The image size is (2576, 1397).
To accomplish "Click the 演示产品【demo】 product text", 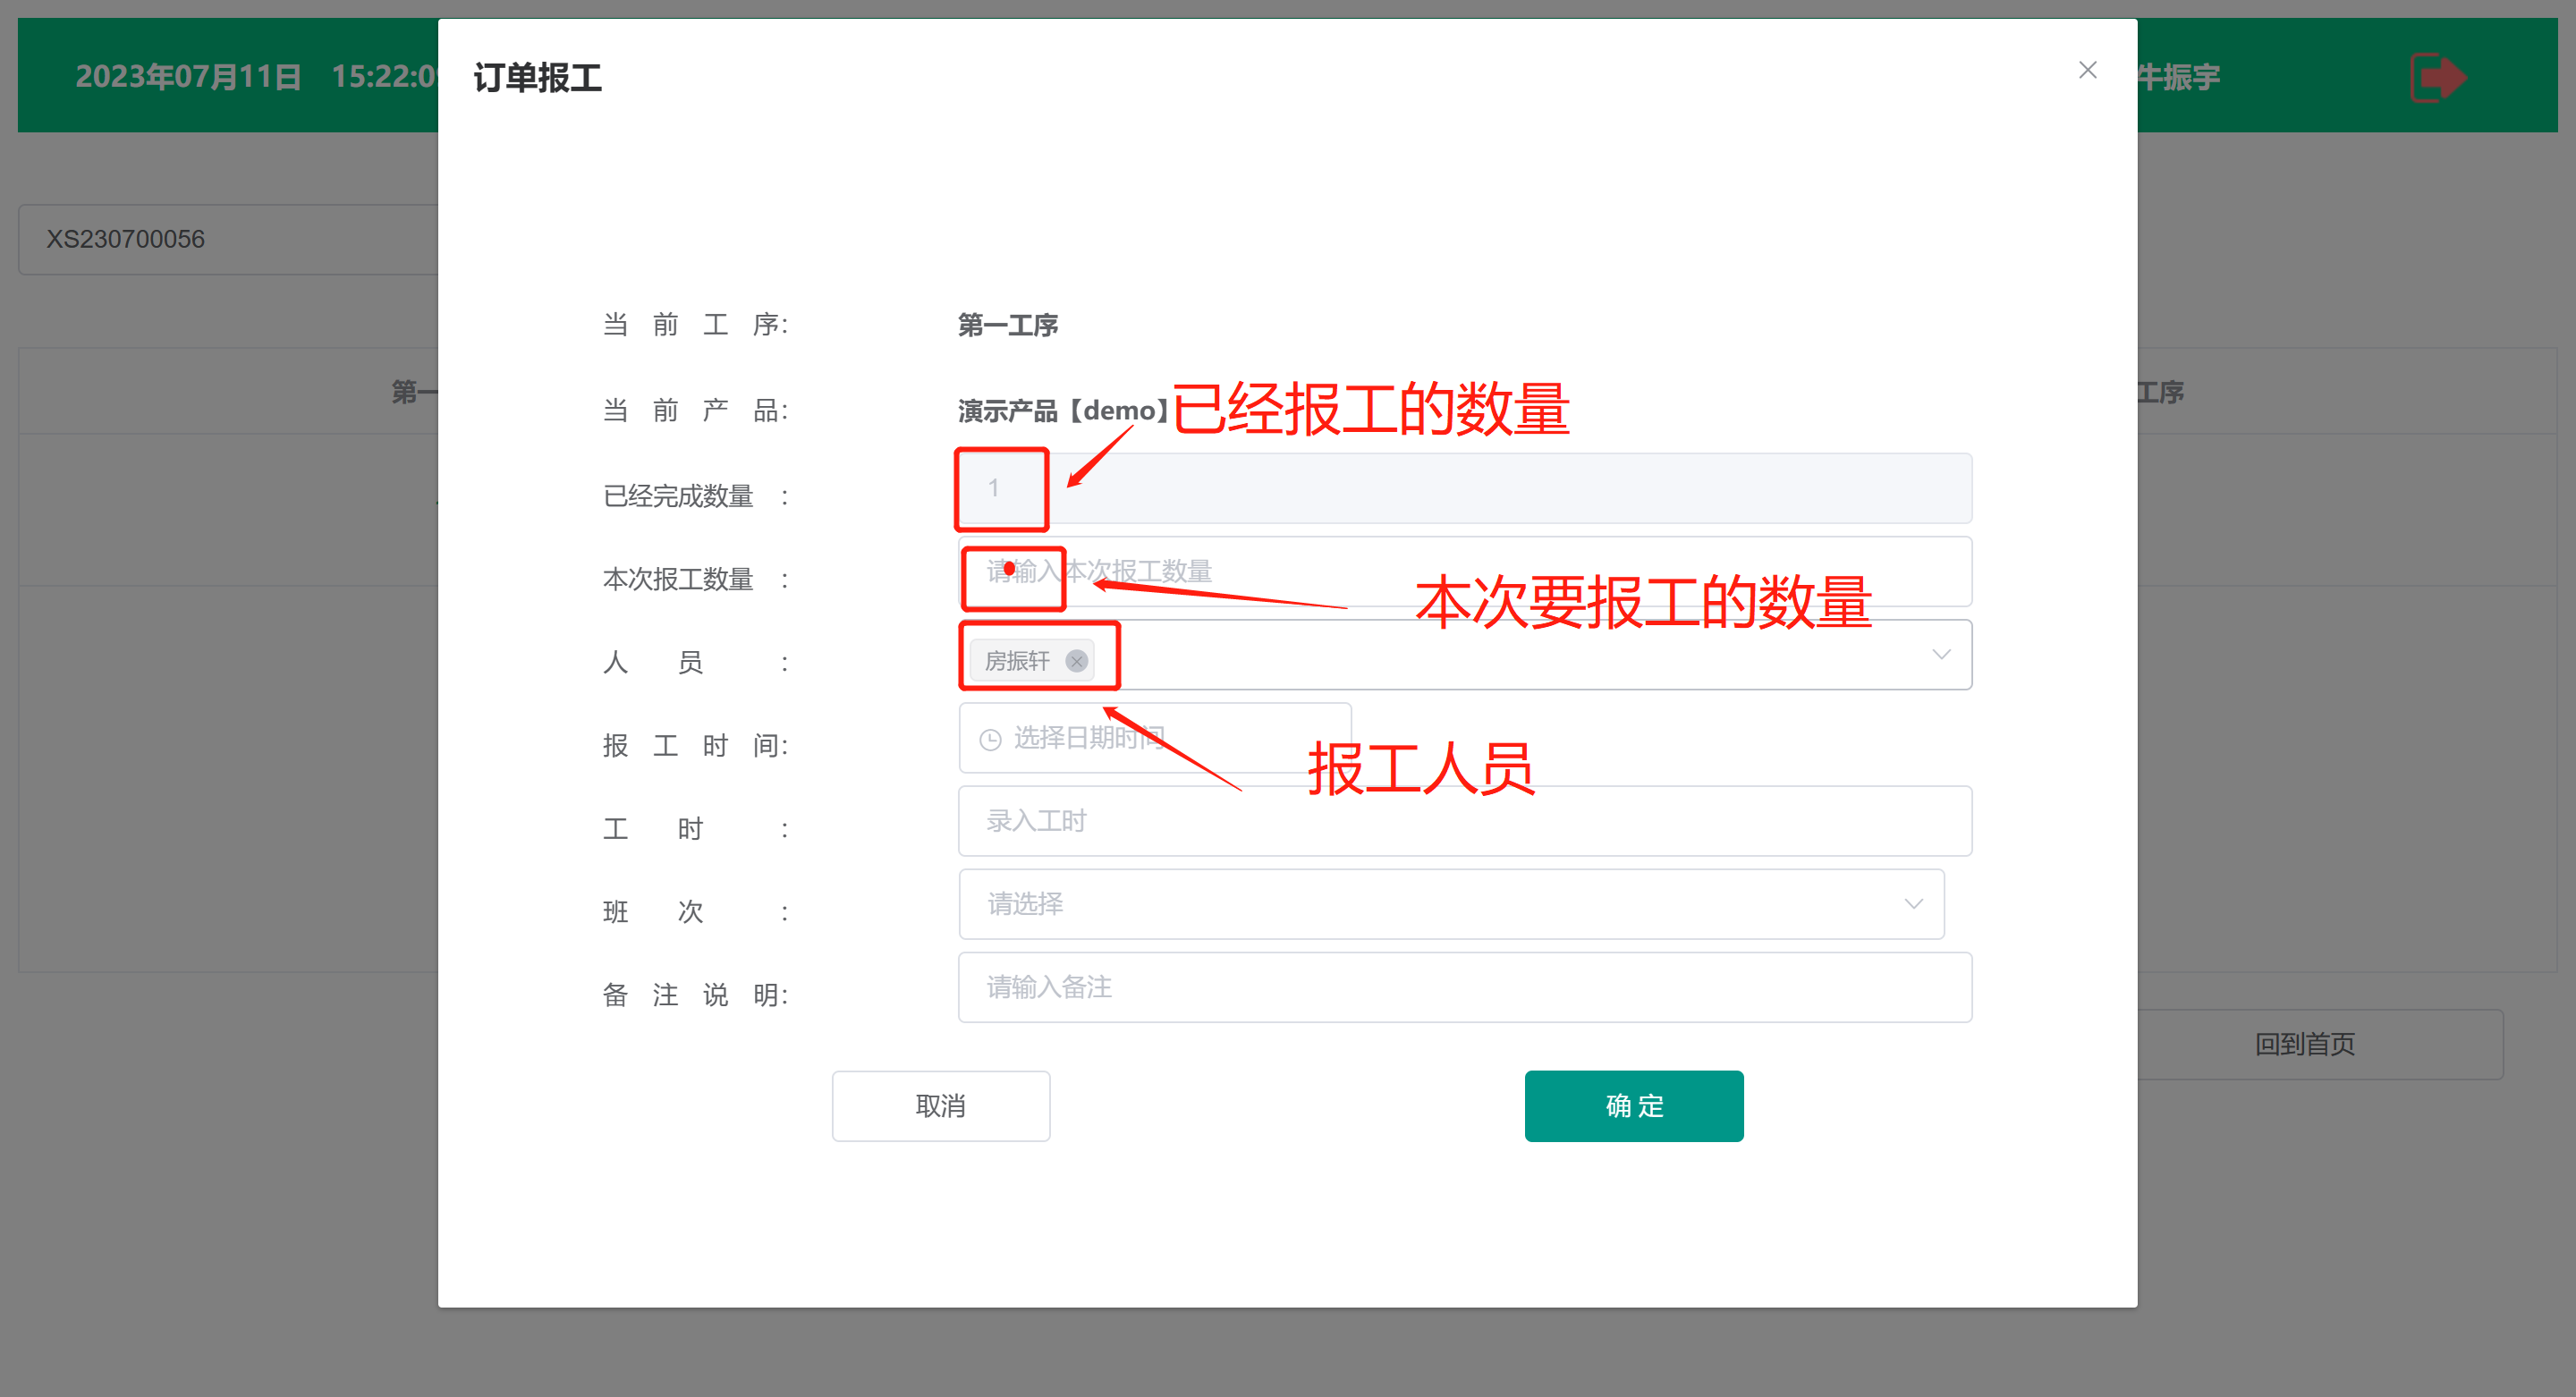I will tap(1062, 411).
